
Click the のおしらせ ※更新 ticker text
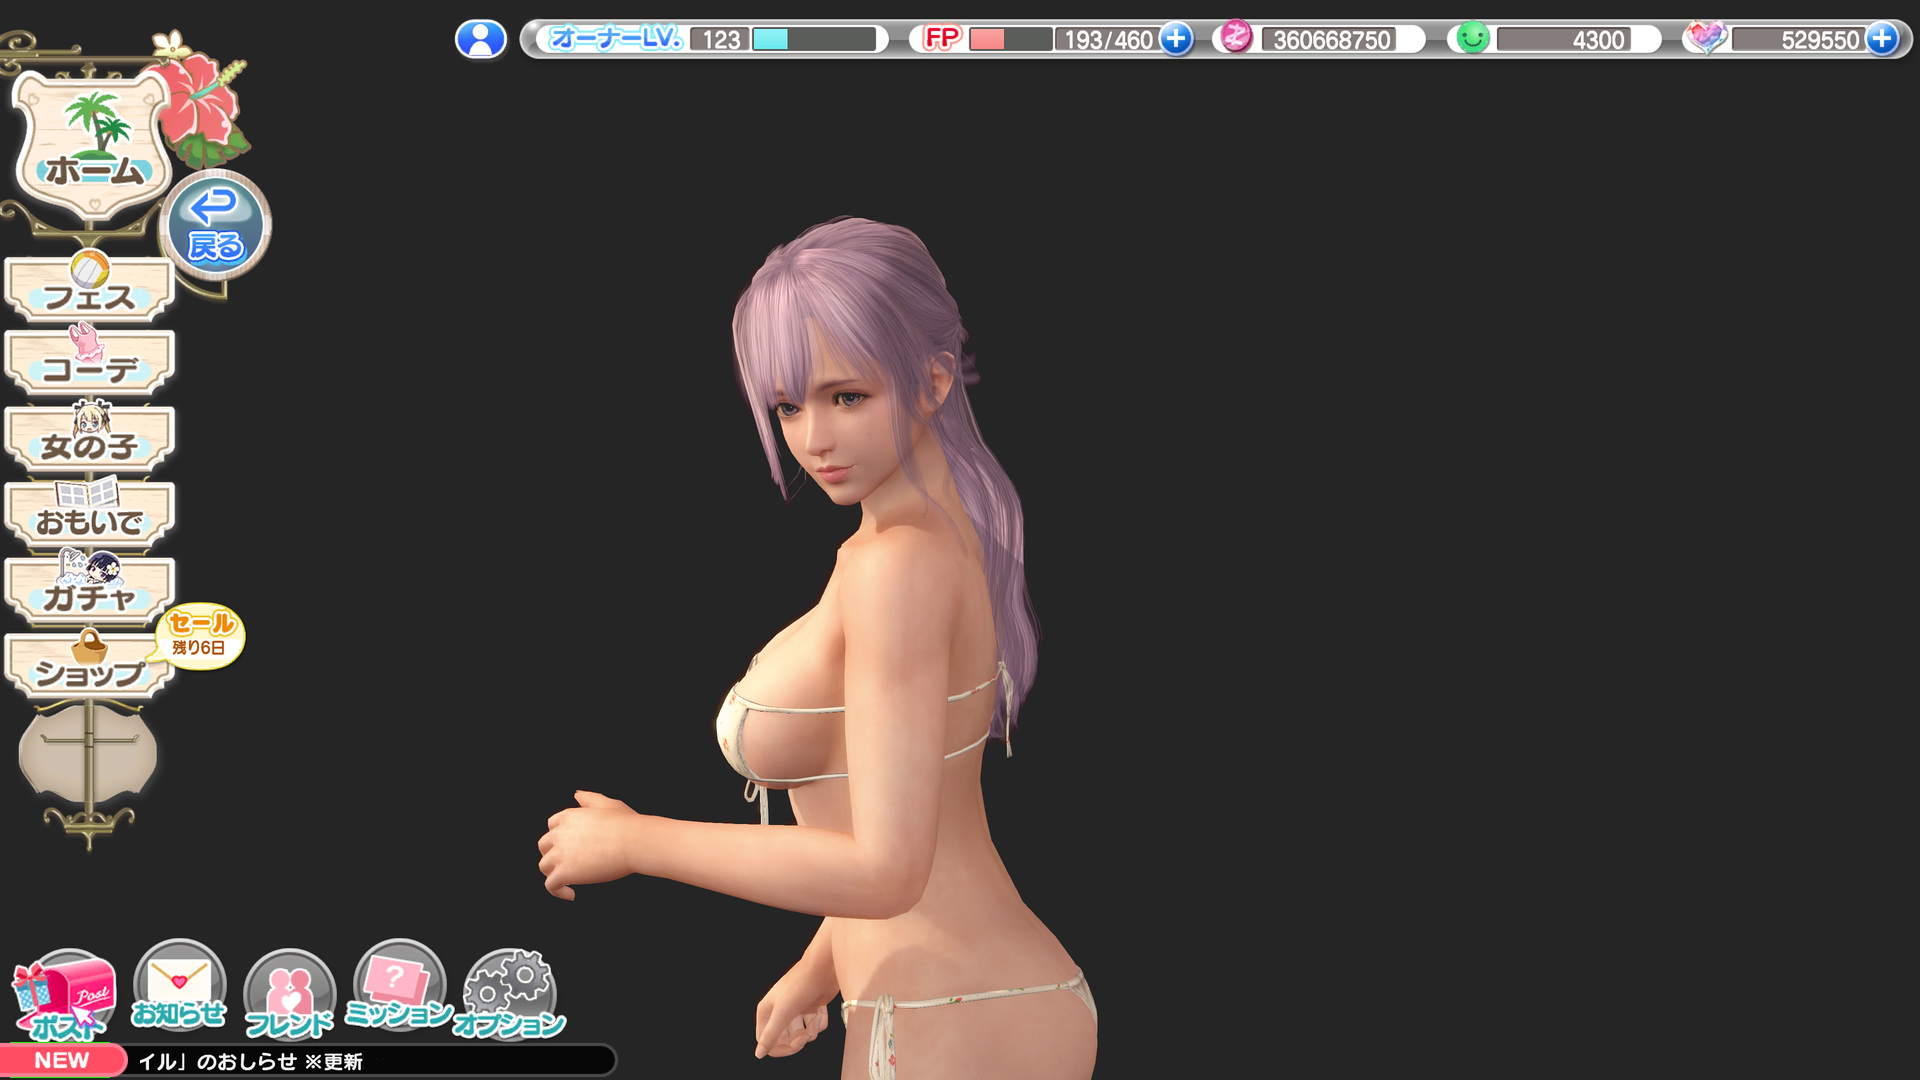pos(279,1061)
